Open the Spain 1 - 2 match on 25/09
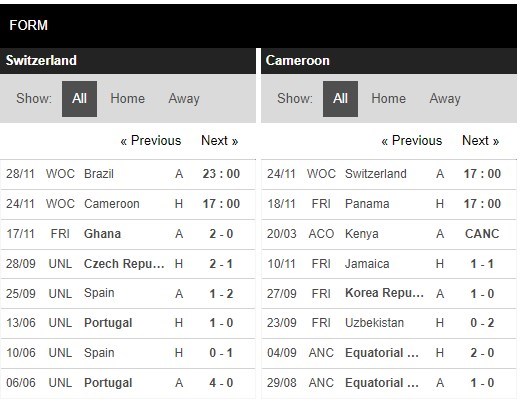Screen dimensions: 523x407 click(x=128, y=294)
